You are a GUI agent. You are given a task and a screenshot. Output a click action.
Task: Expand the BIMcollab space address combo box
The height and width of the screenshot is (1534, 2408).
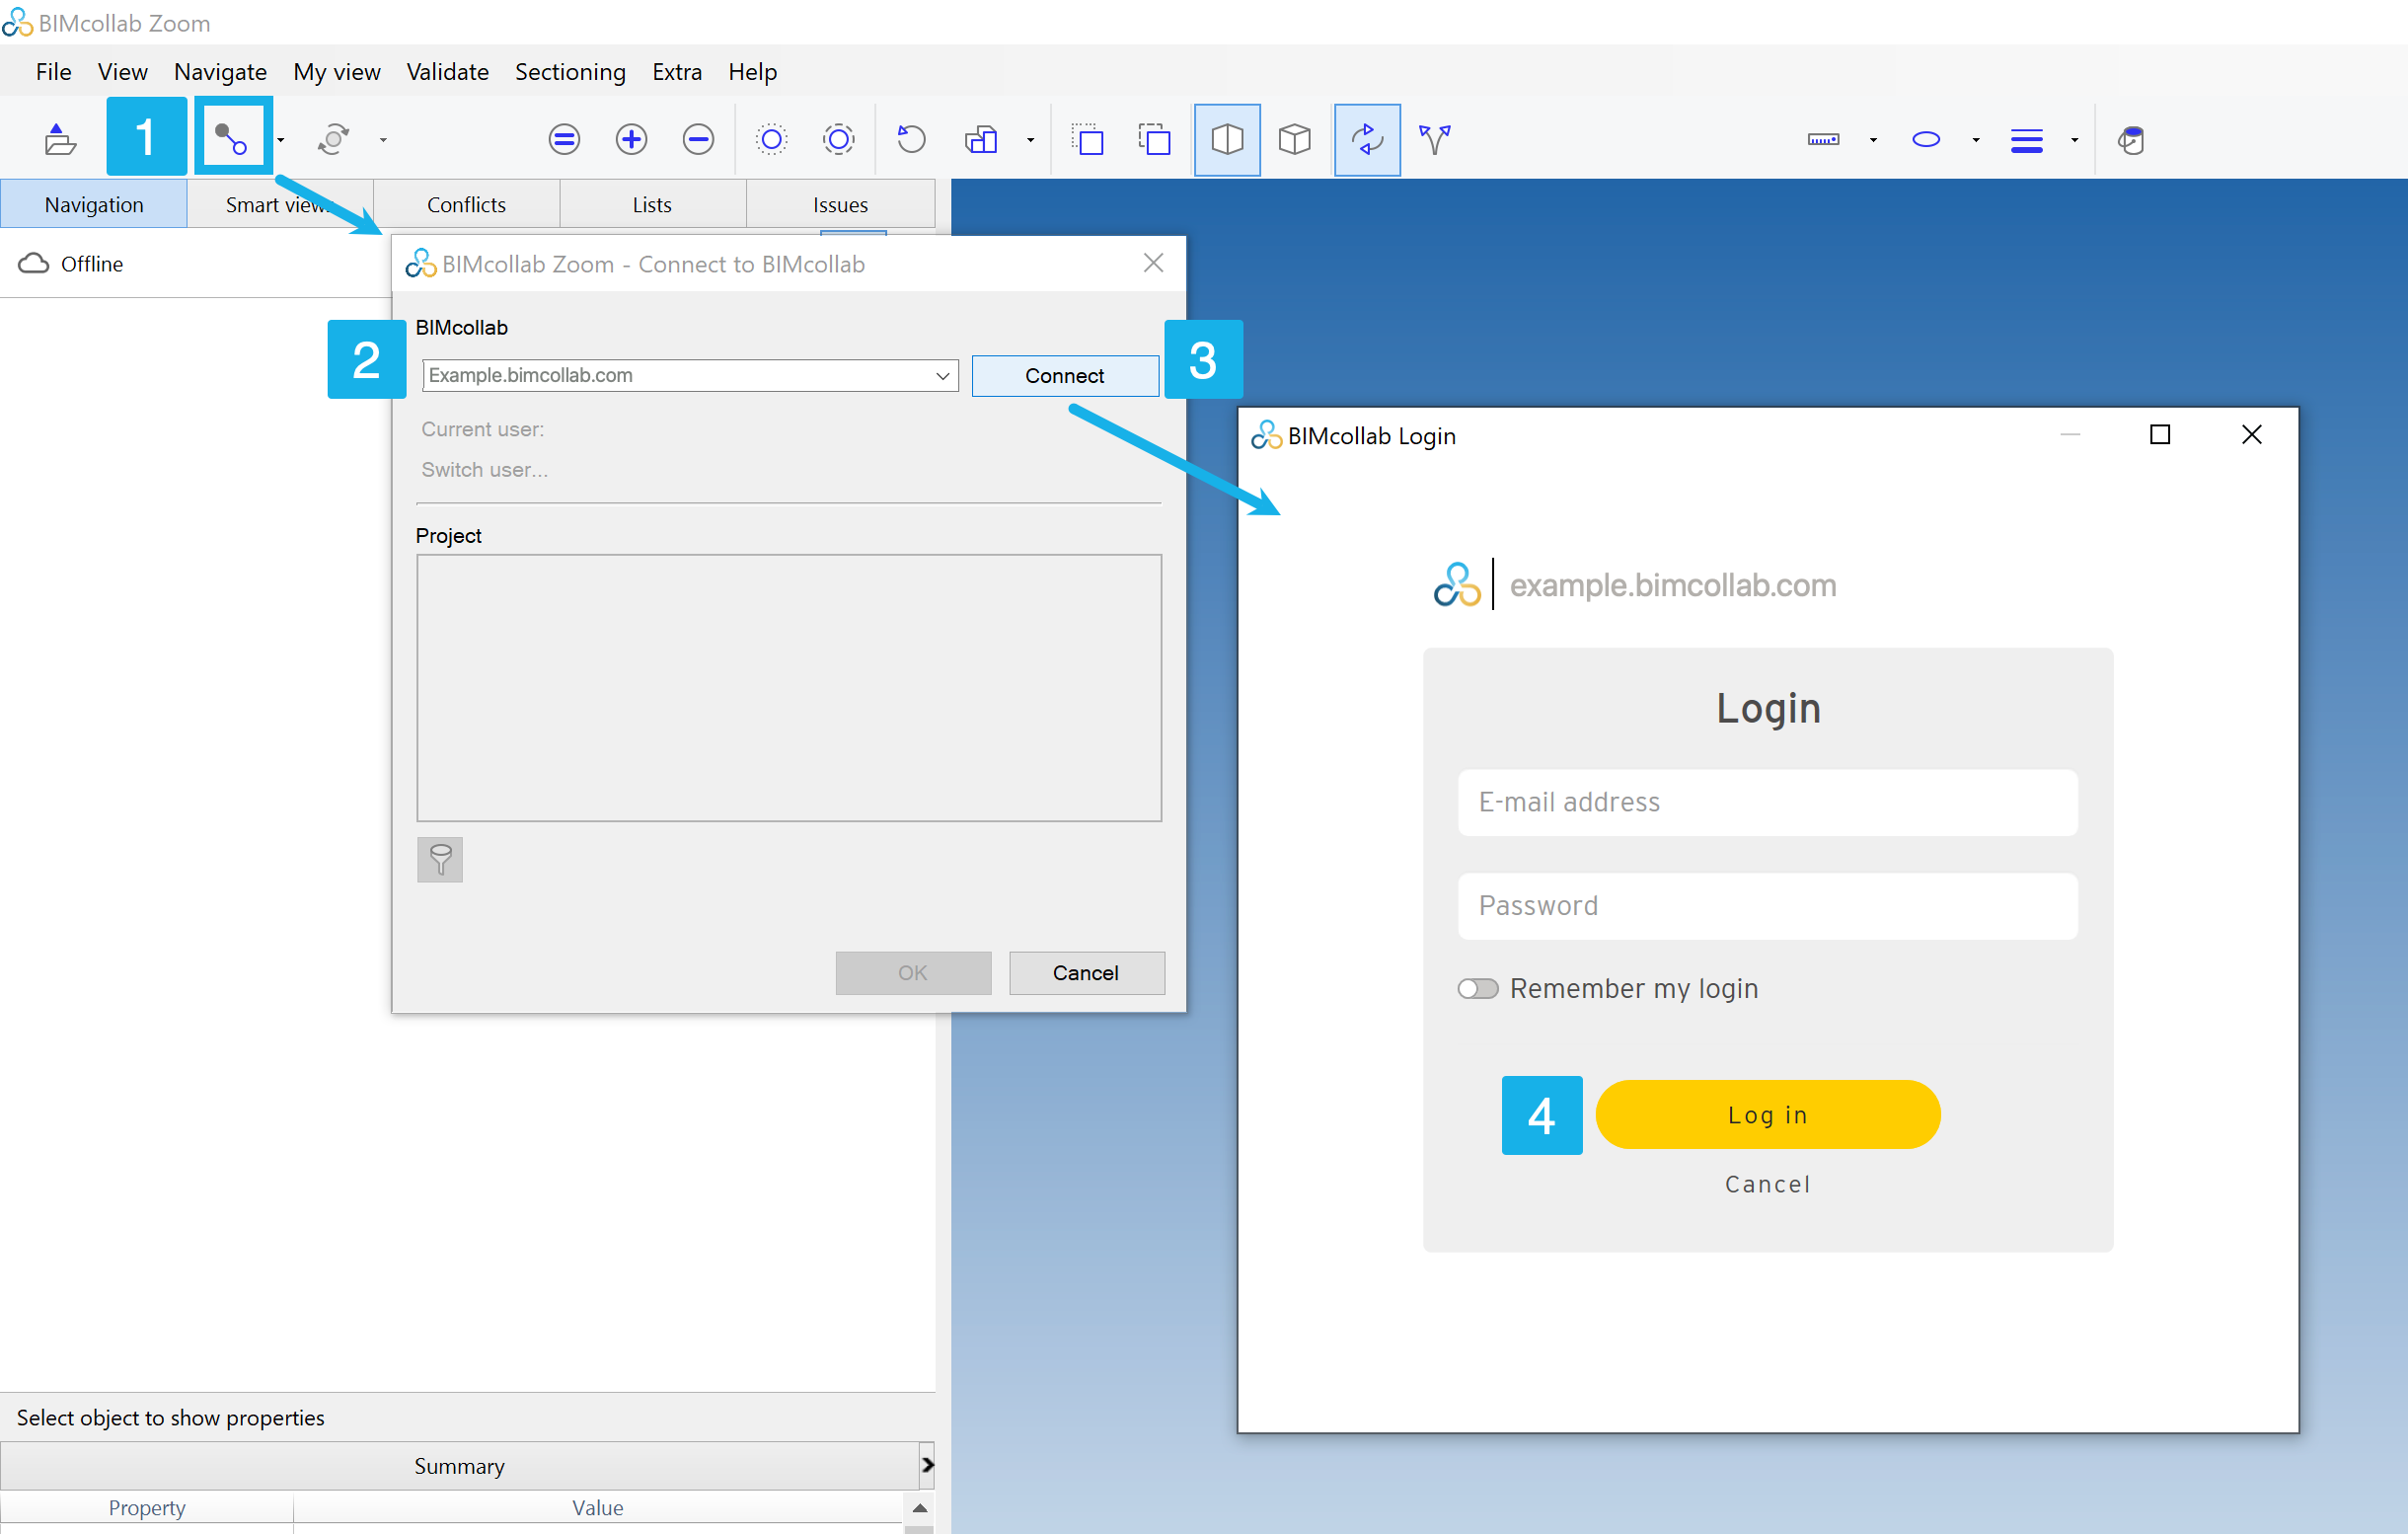[942, 376]
